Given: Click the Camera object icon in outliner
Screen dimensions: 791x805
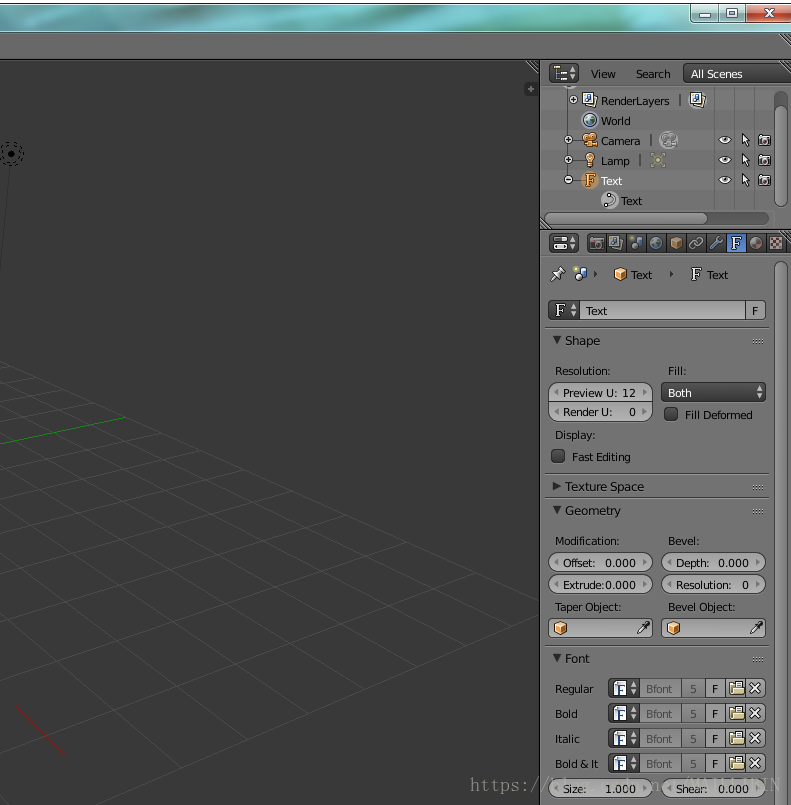Looking at the screenshot, I should point(590,140).
